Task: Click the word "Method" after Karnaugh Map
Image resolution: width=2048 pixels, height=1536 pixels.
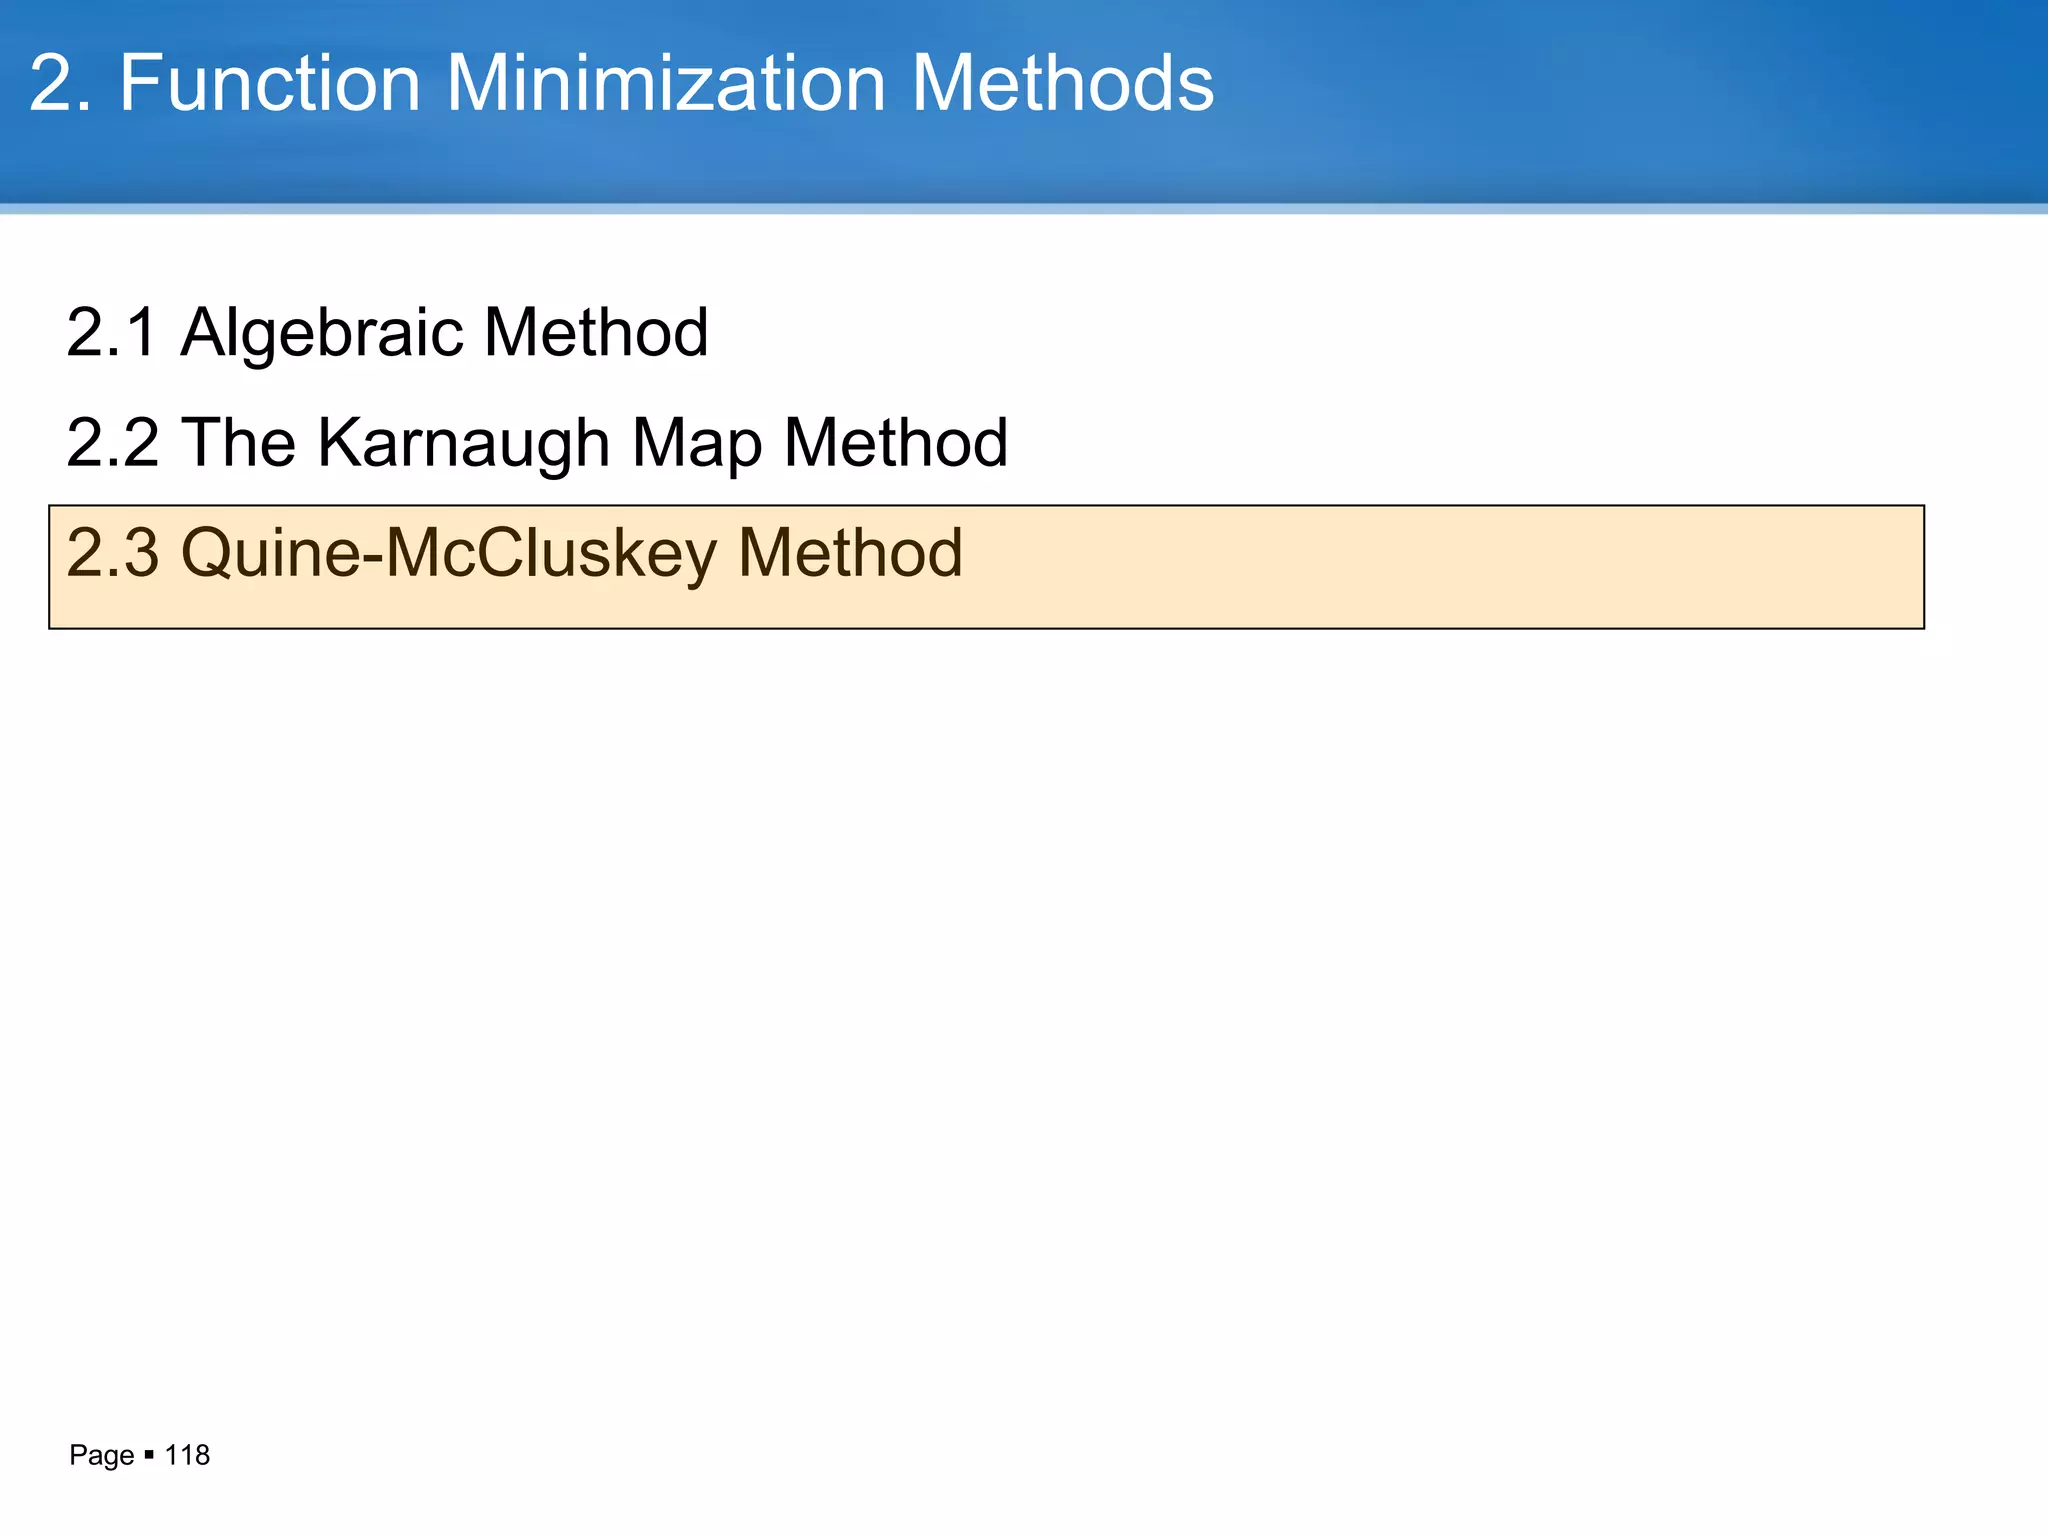Action: 895,443
